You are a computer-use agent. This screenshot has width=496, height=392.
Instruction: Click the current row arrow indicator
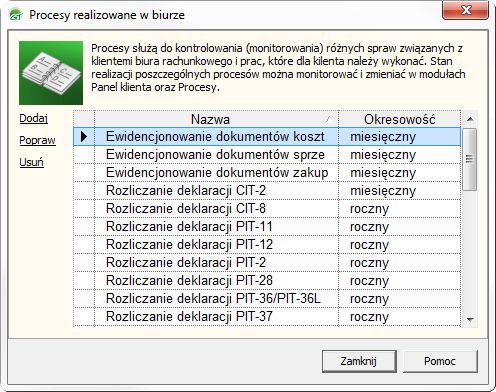tap(84, 137)
